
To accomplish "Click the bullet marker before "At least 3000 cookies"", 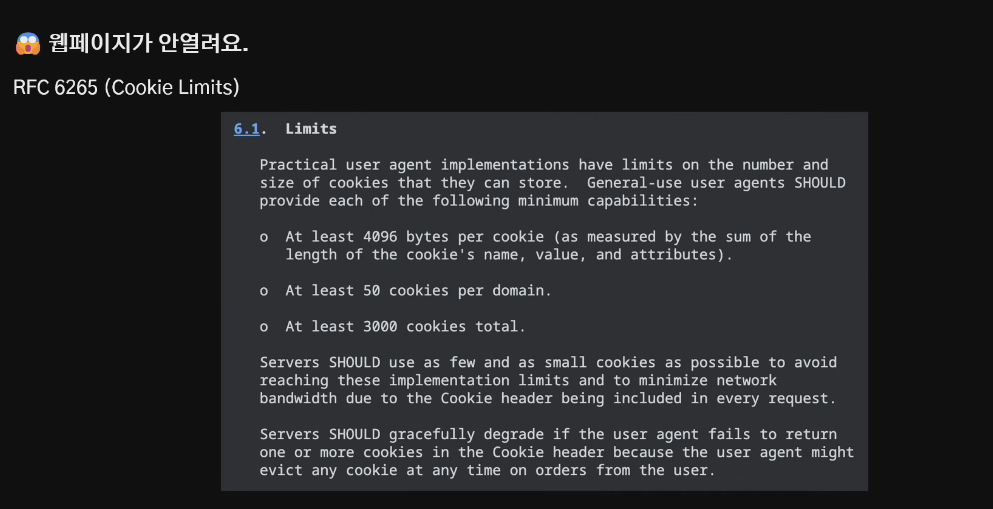I will 264,327.
